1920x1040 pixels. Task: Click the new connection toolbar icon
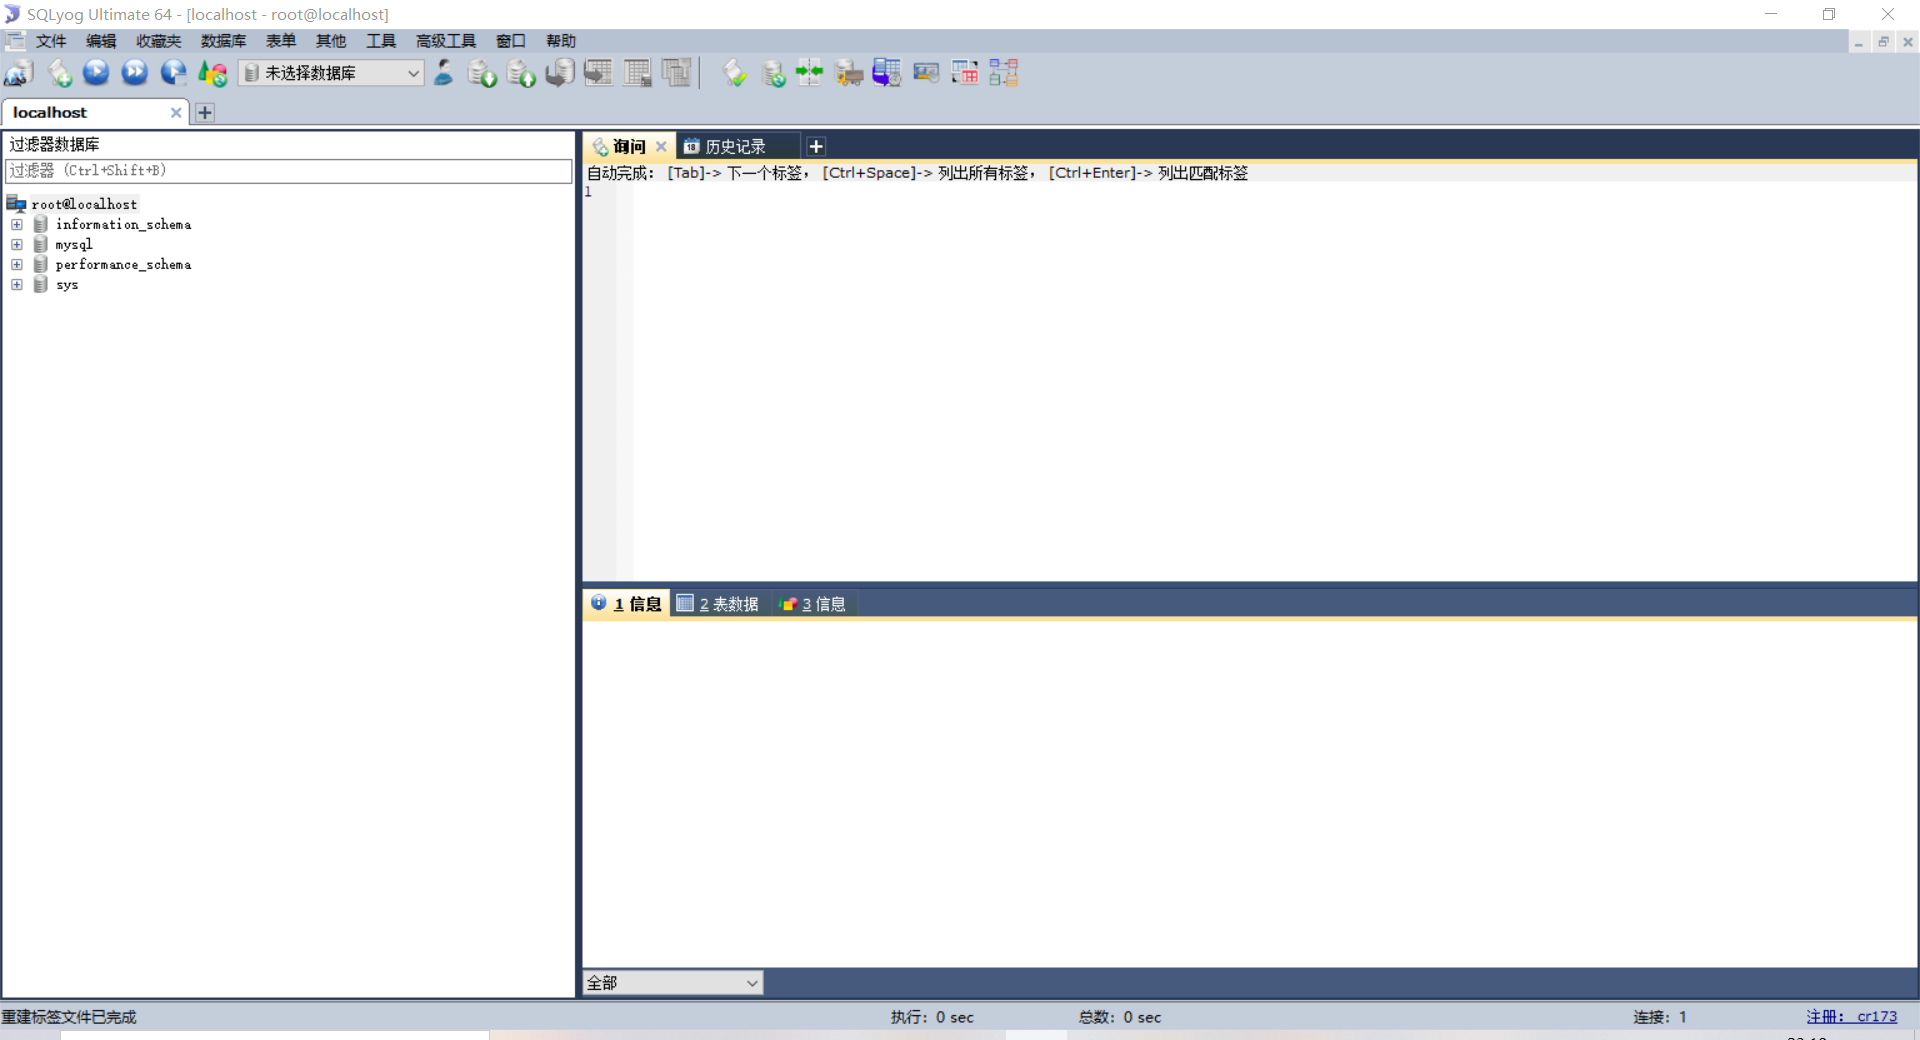tap(19, 73)
